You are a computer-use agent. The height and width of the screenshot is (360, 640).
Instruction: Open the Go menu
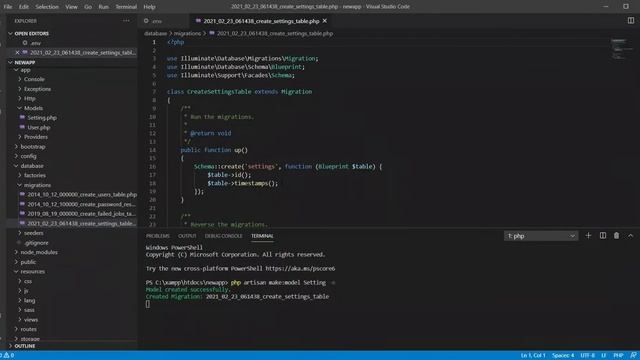(88, 7)
